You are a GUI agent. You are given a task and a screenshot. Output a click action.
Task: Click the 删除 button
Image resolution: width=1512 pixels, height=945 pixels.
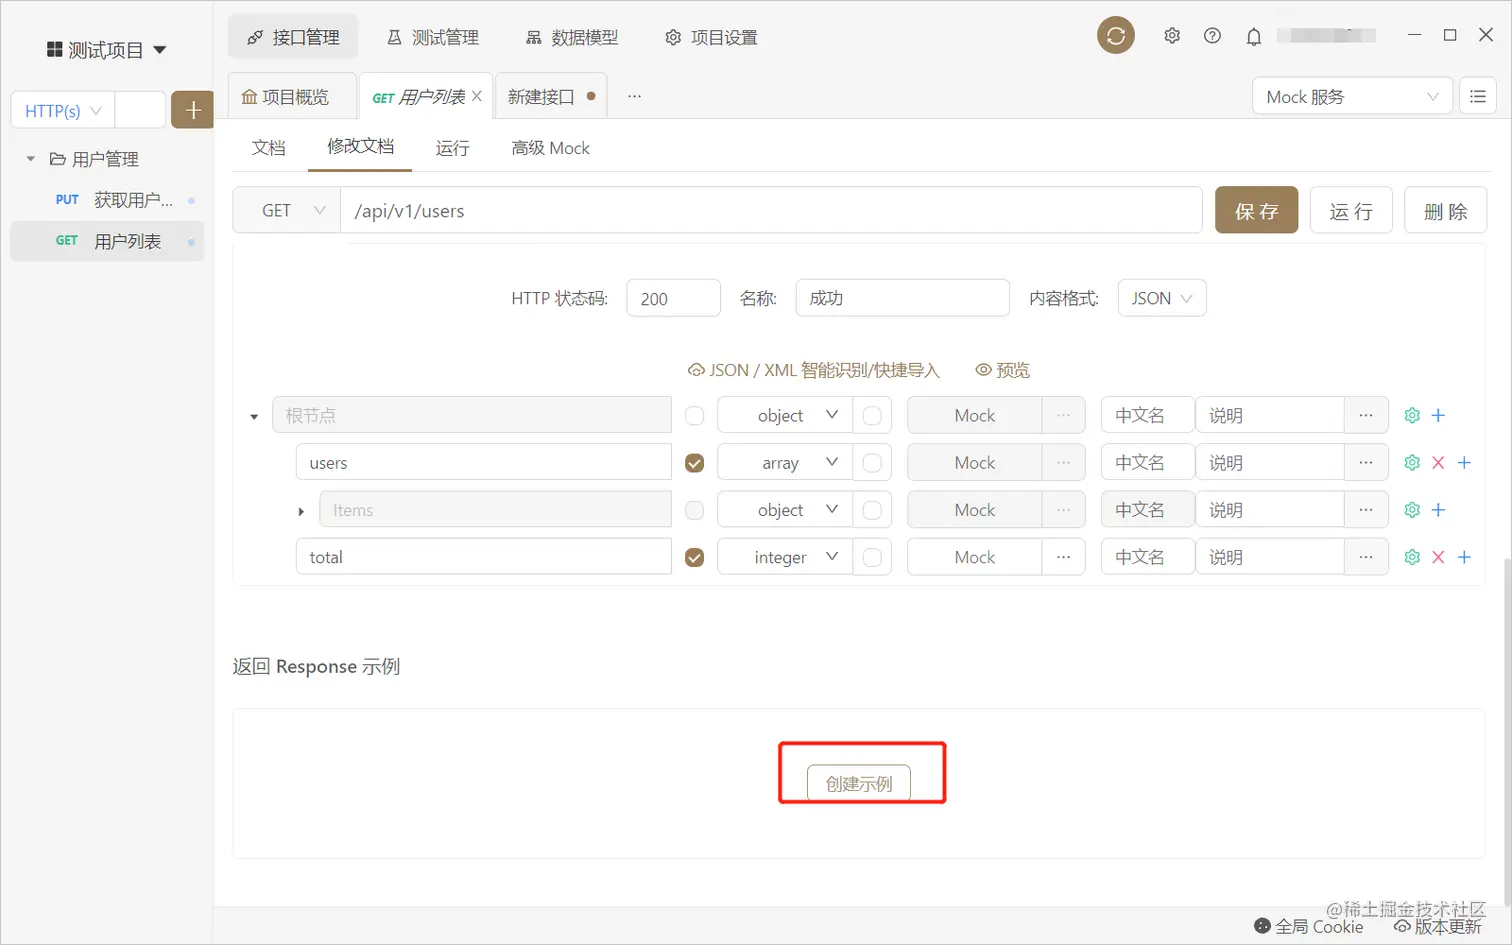[1445, 211]
